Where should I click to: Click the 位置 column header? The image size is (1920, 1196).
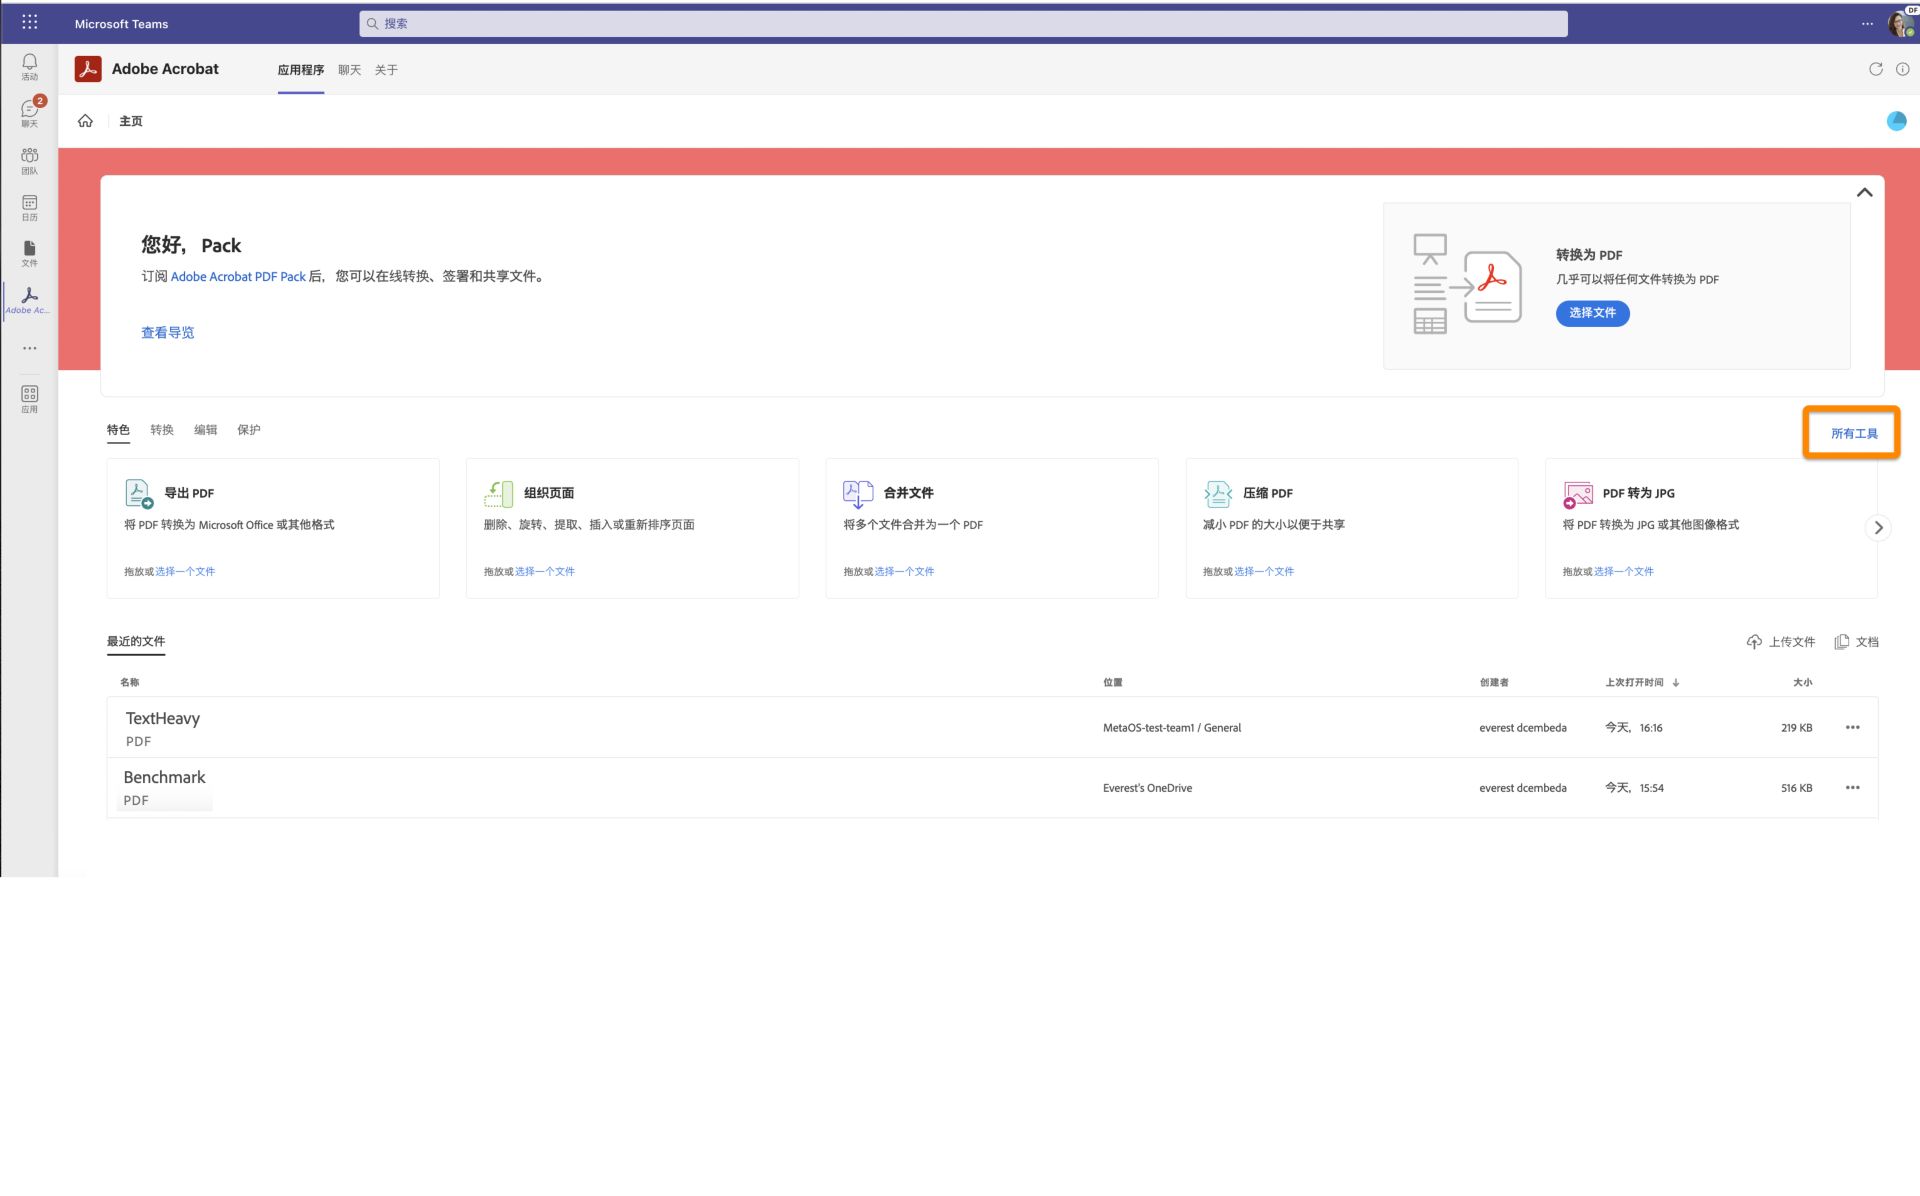pos(1112,682)
